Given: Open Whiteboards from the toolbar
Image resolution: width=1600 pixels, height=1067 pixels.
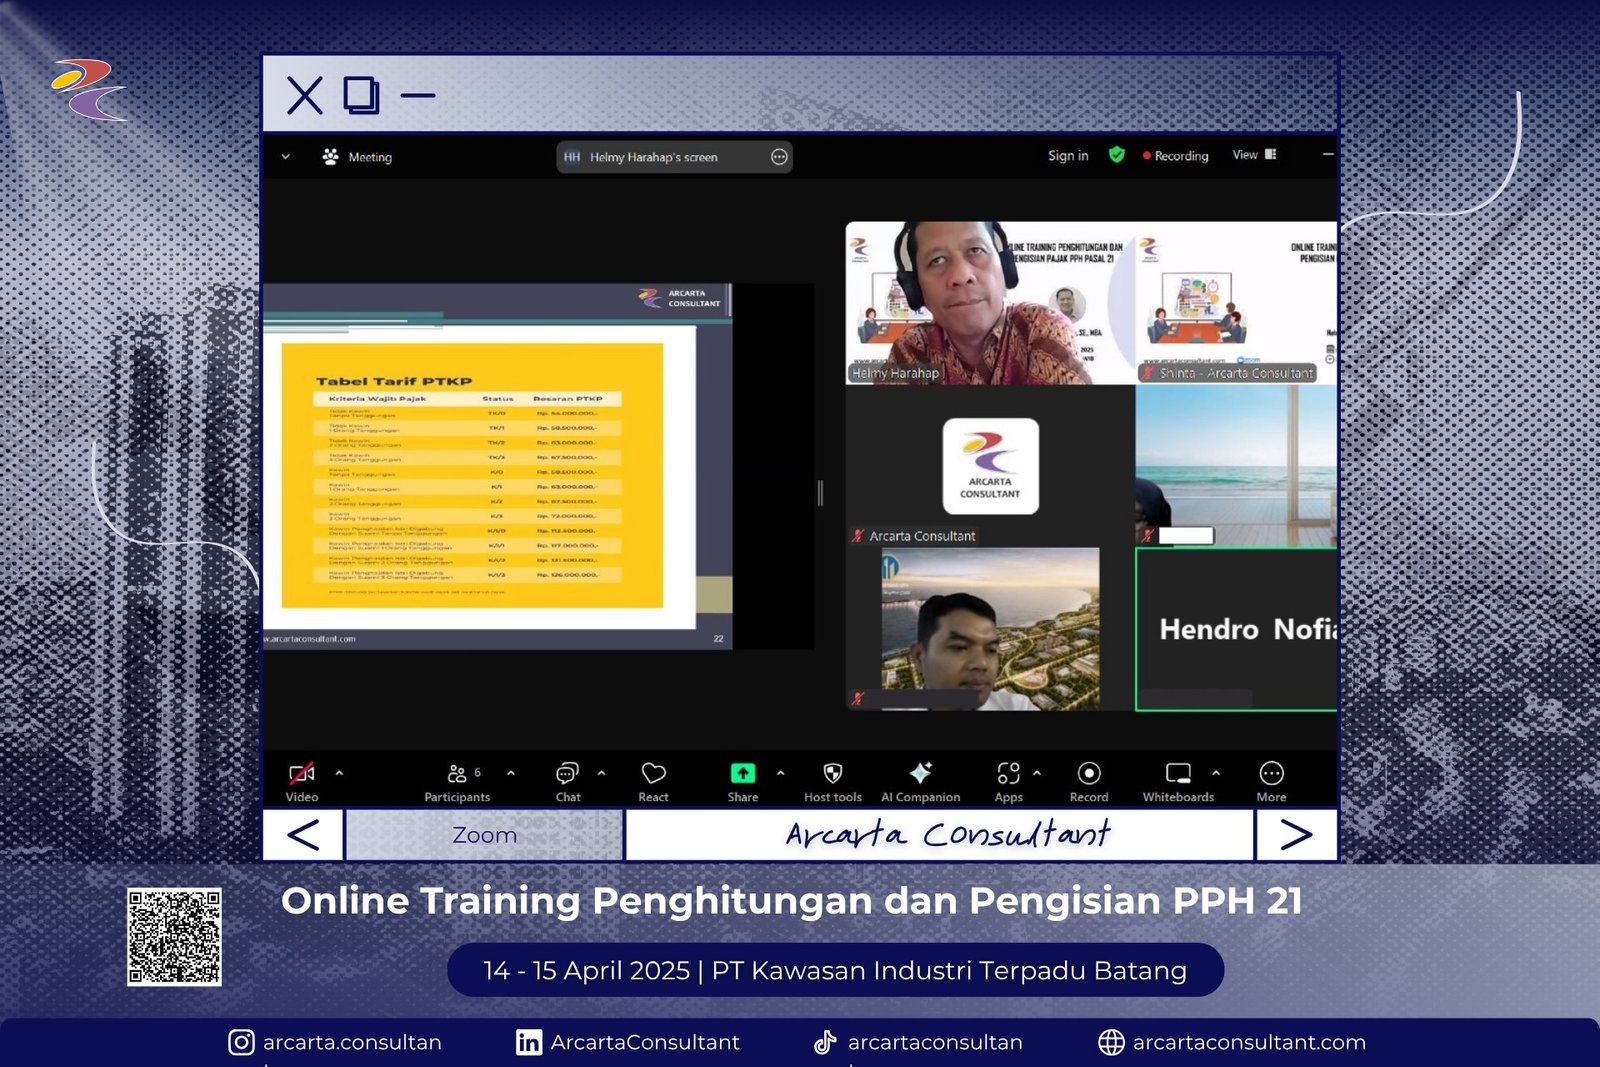Looking at the screenshot, I should [x=1178, y=774].
